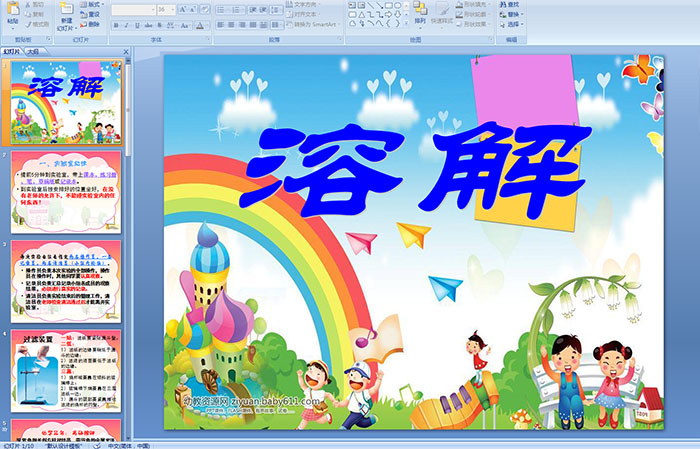
Task: Select the down arrow shape
Action: [x=397, y=15]
